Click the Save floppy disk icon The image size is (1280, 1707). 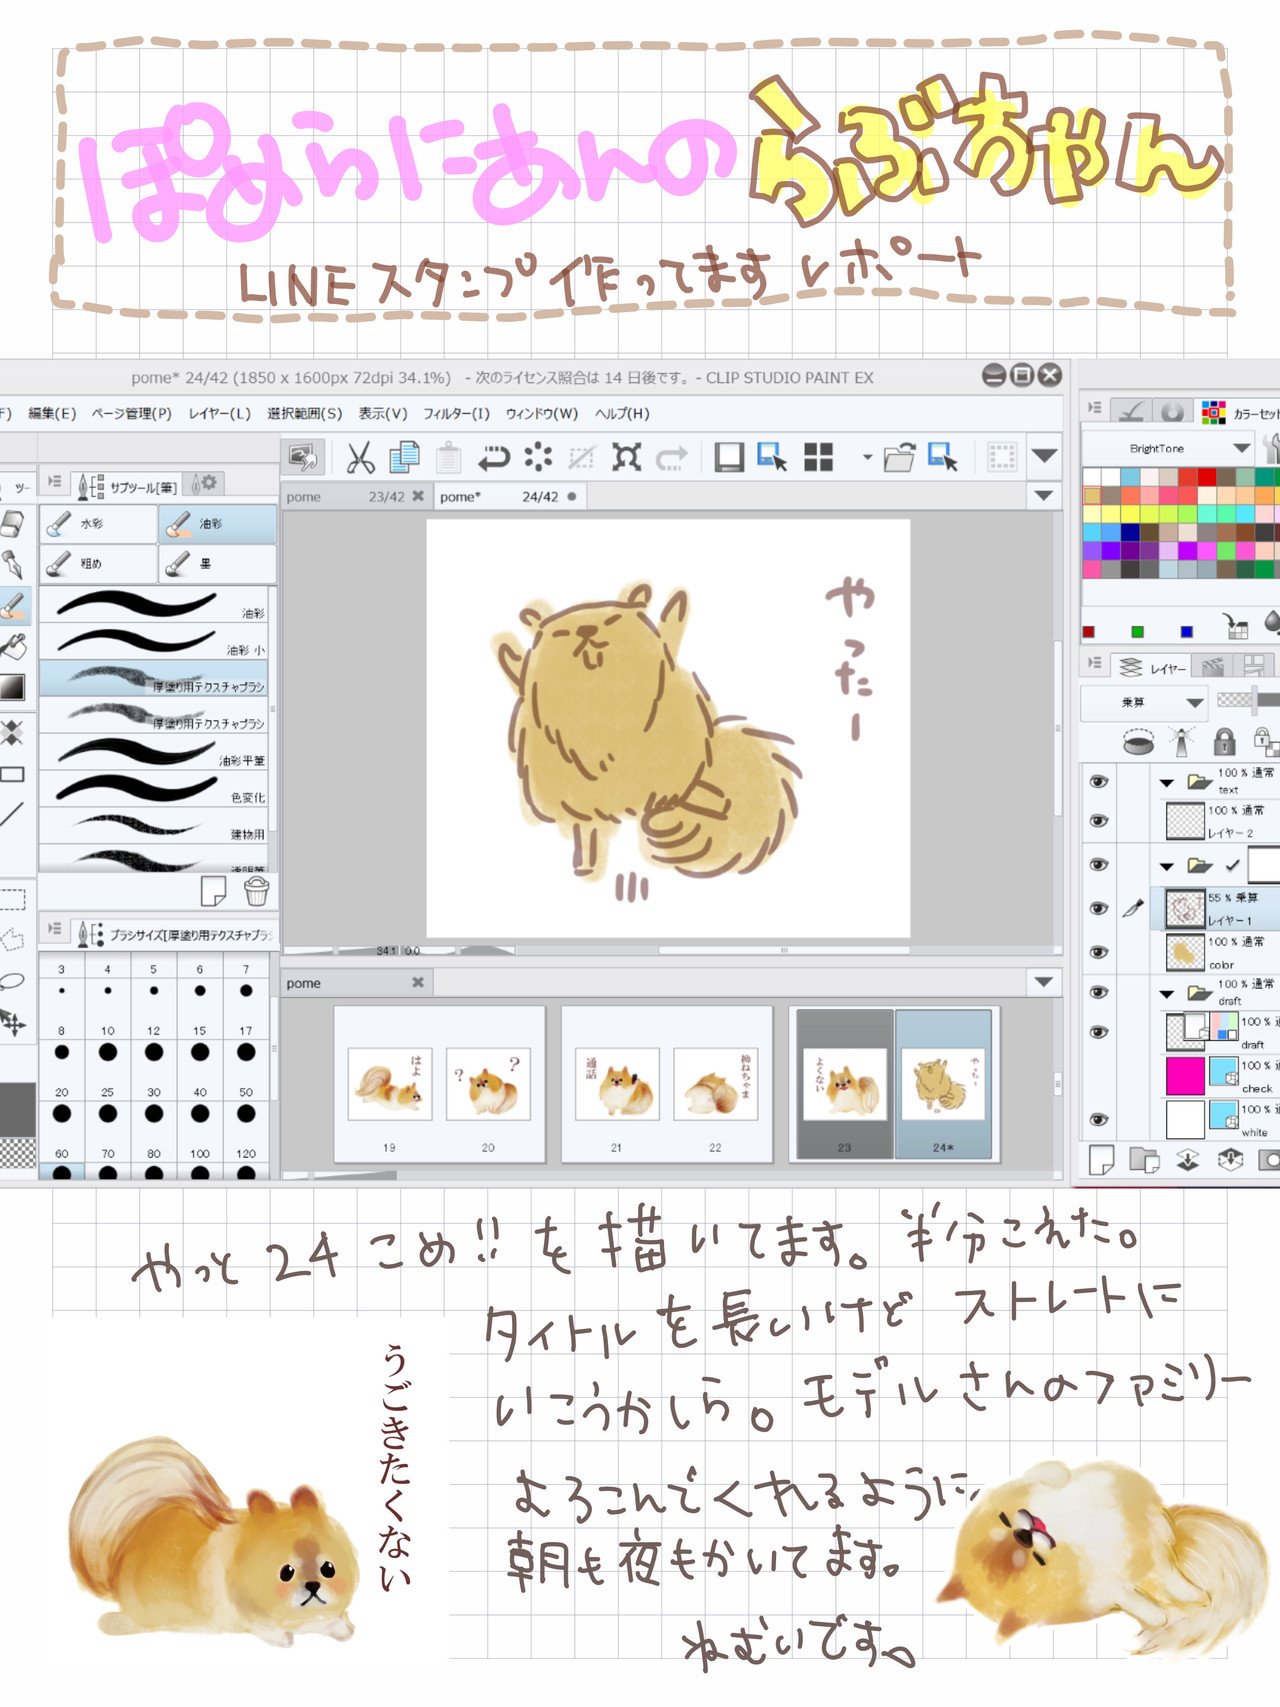click(729, 457)
